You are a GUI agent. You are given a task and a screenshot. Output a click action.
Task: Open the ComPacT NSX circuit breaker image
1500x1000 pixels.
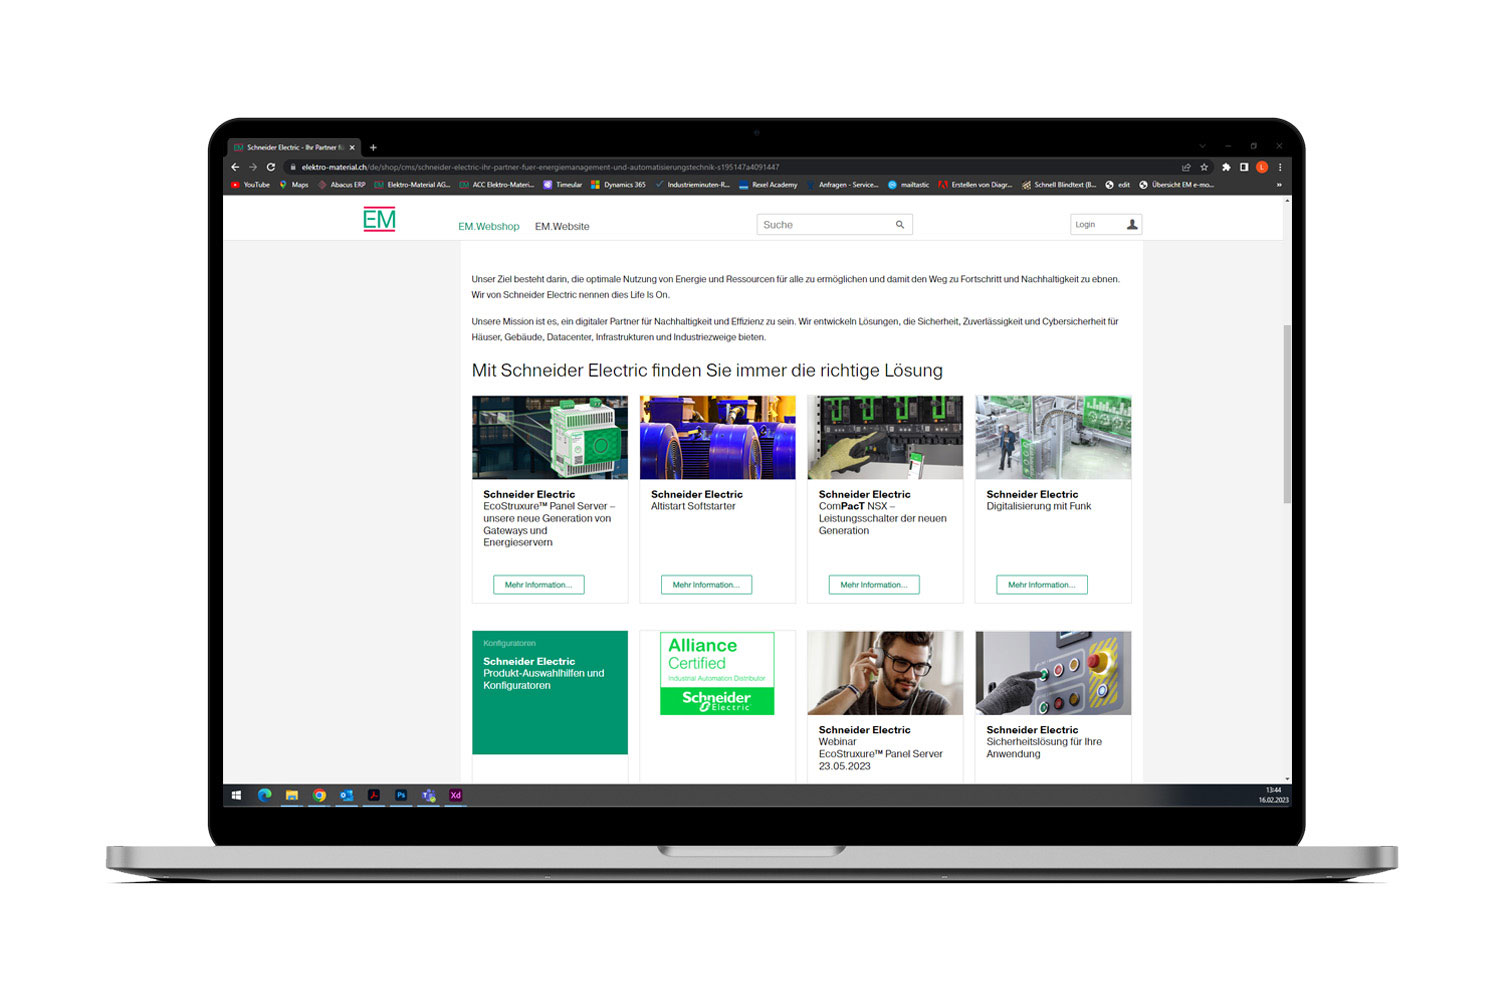pos(886,437)
